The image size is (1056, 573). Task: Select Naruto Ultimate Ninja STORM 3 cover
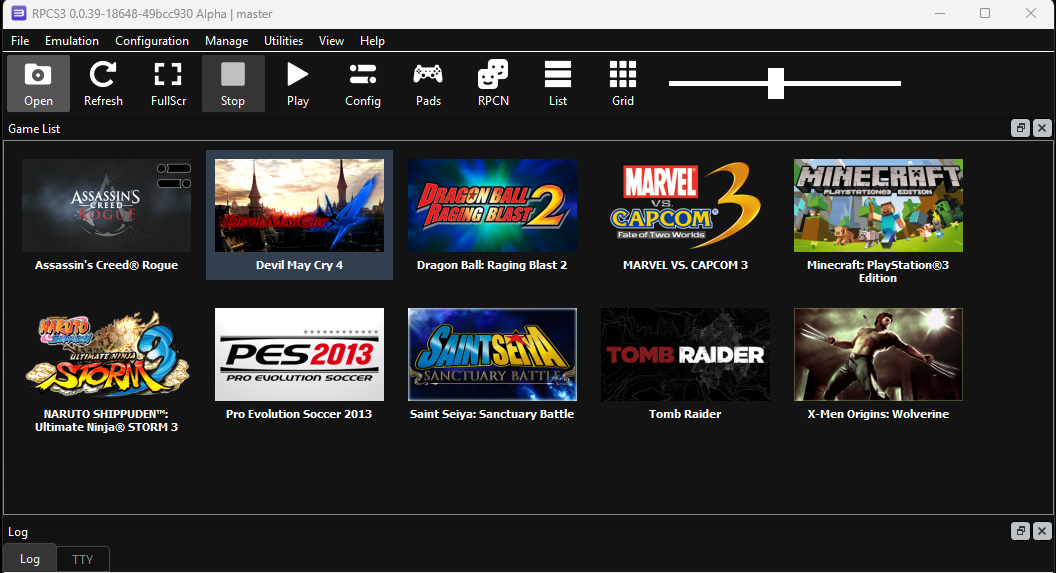point(106,354)
